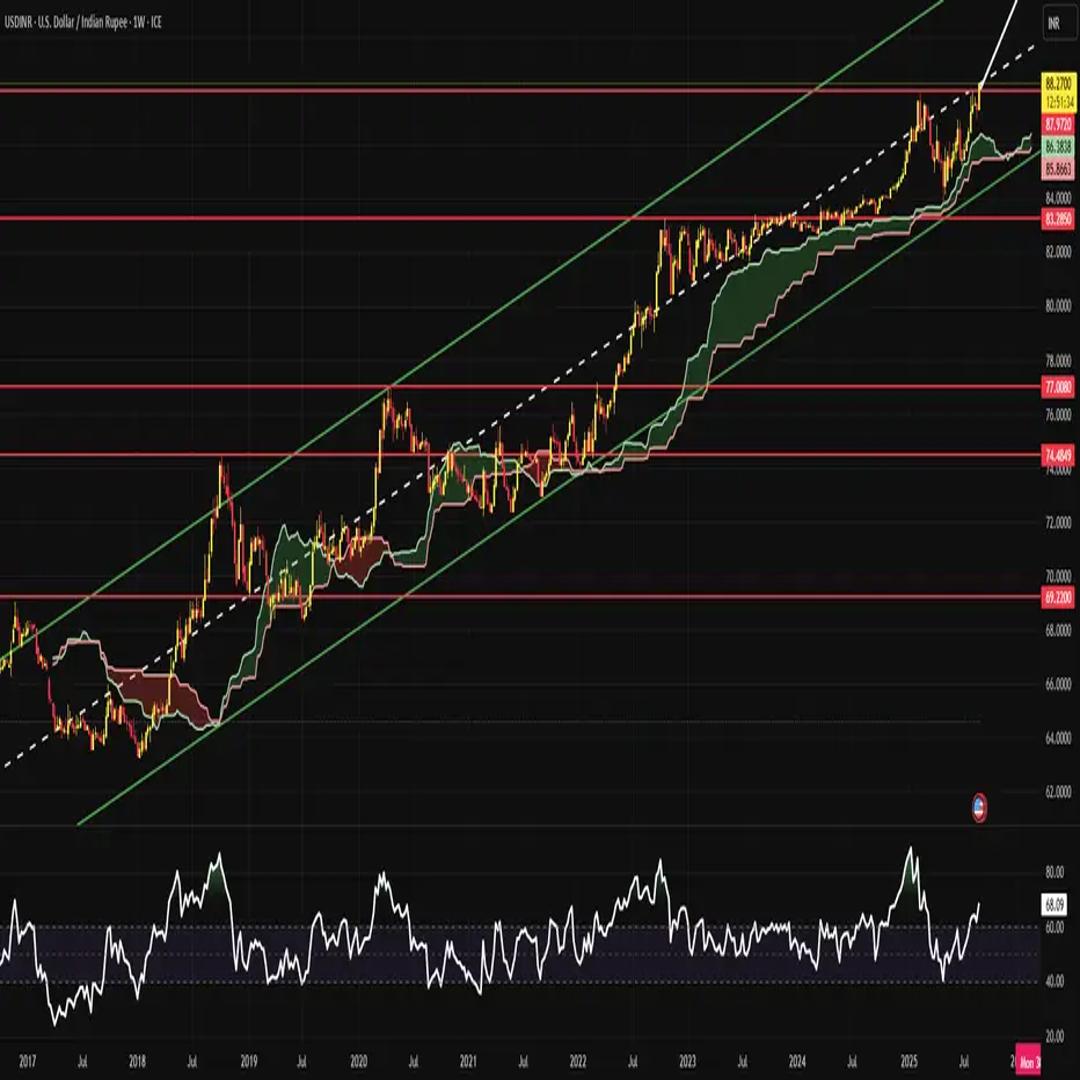Image resolution: width=1080 pixels, height=1080 pixels.
Task: Click the USDINR symbol title
Action: (x=24, y=21)
